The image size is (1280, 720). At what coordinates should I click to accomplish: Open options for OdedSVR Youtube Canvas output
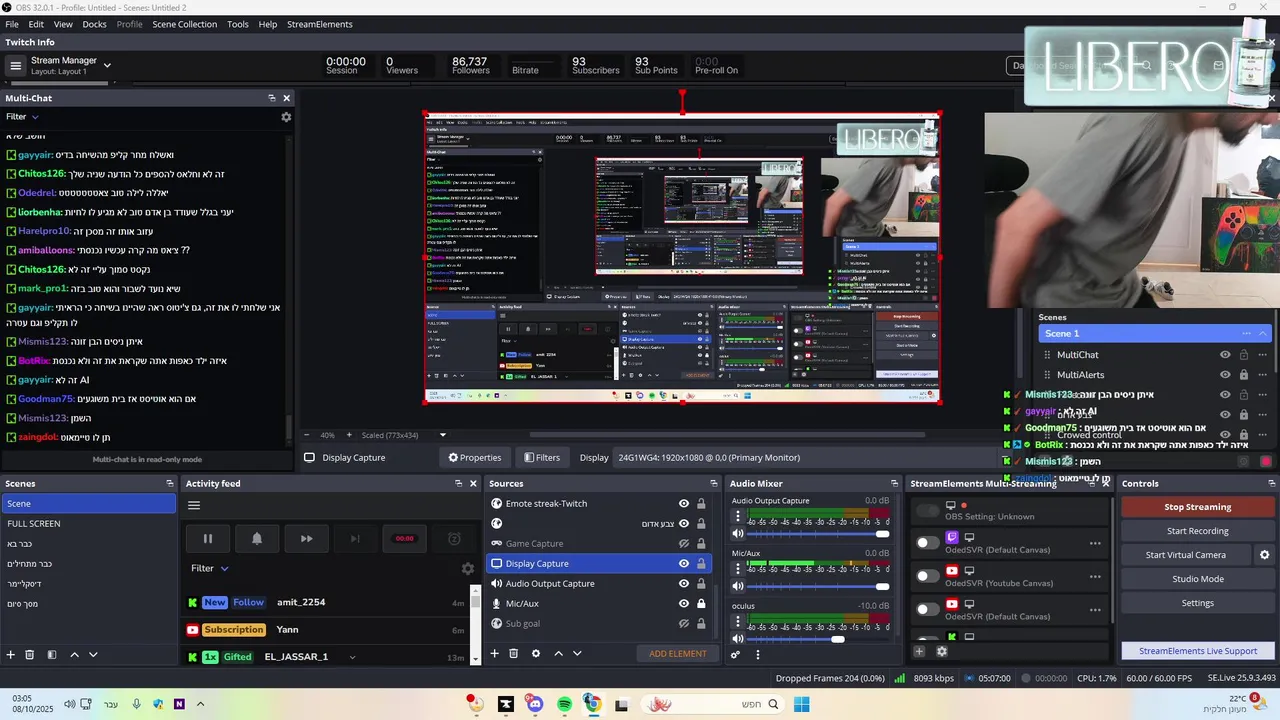1095,577
